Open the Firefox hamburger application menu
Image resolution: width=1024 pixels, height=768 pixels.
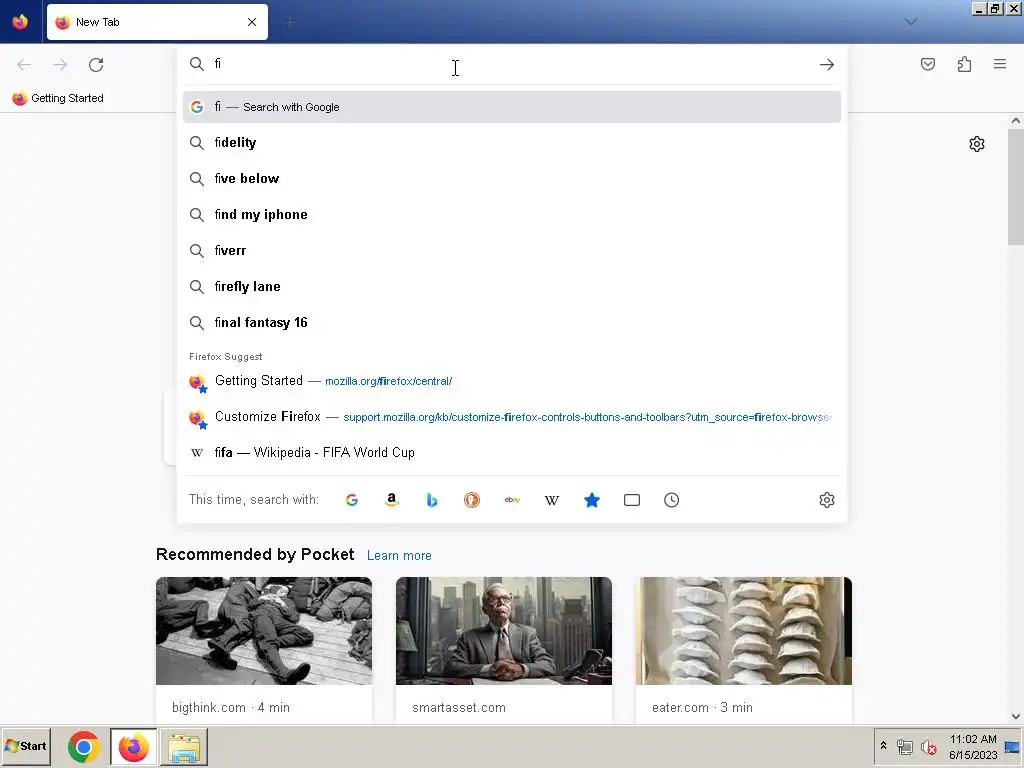point(1000,64)
